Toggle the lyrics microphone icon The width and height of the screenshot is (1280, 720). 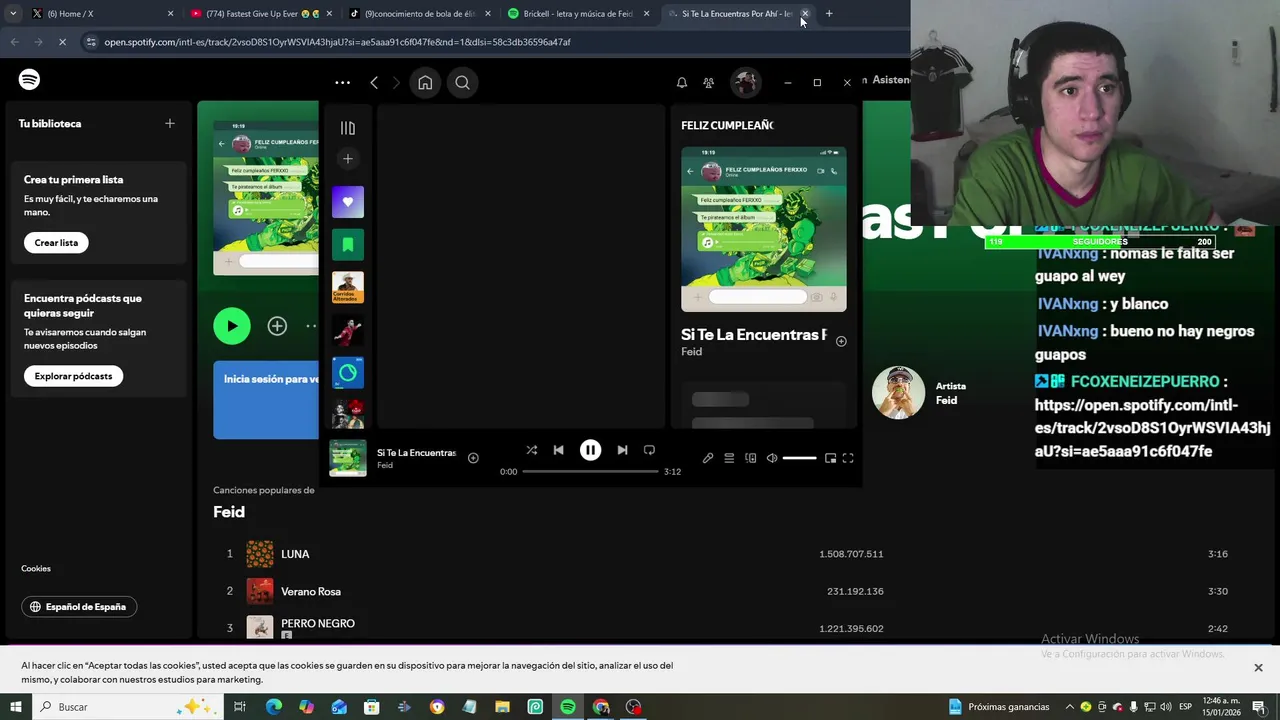pyautogui.click(x=708, y=458)
